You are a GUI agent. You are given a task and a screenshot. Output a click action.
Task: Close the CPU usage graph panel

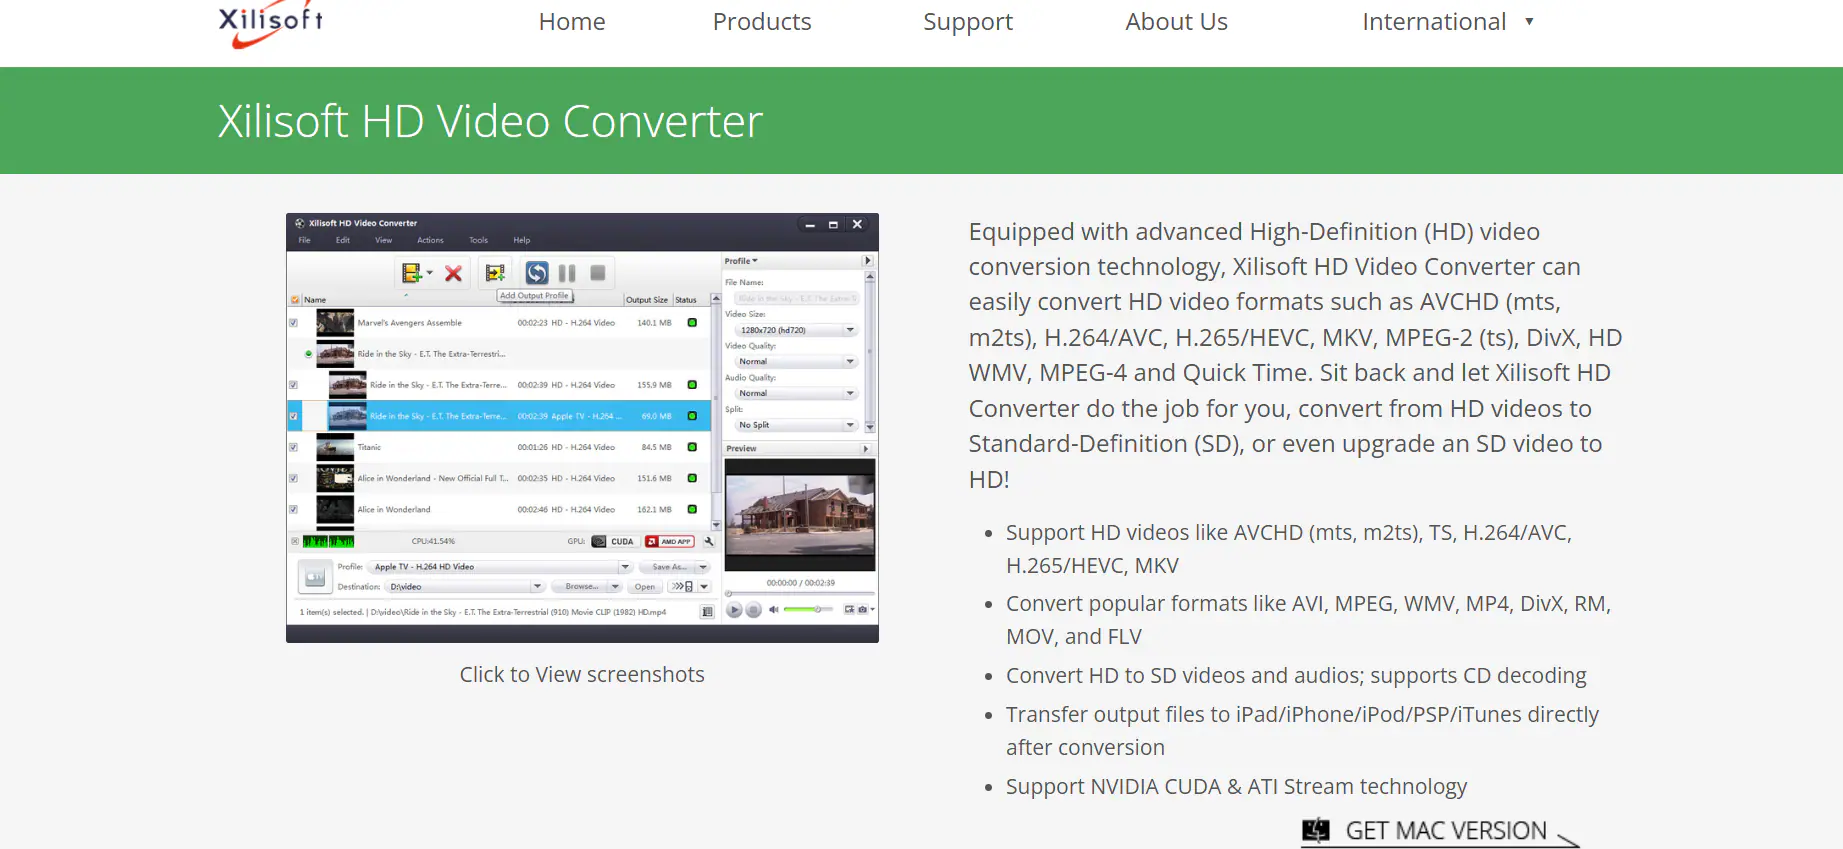tap(295, 541)
